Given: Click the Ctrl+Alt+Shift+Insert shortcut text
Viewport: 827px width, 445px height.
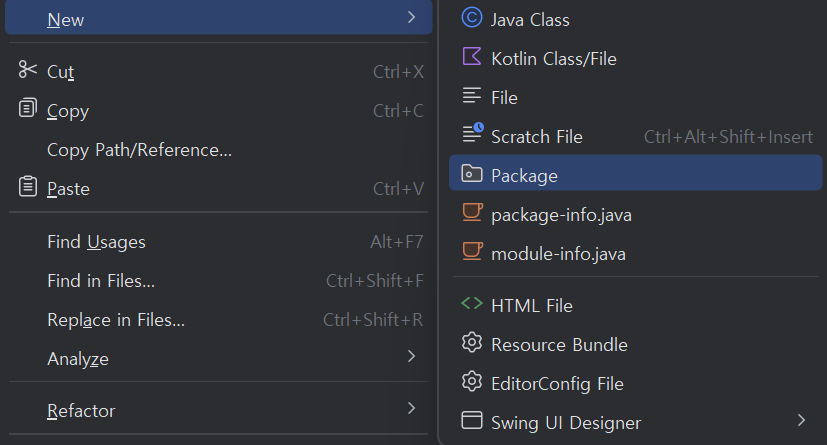Looking at the screenshot, I should tap(728, 137).
